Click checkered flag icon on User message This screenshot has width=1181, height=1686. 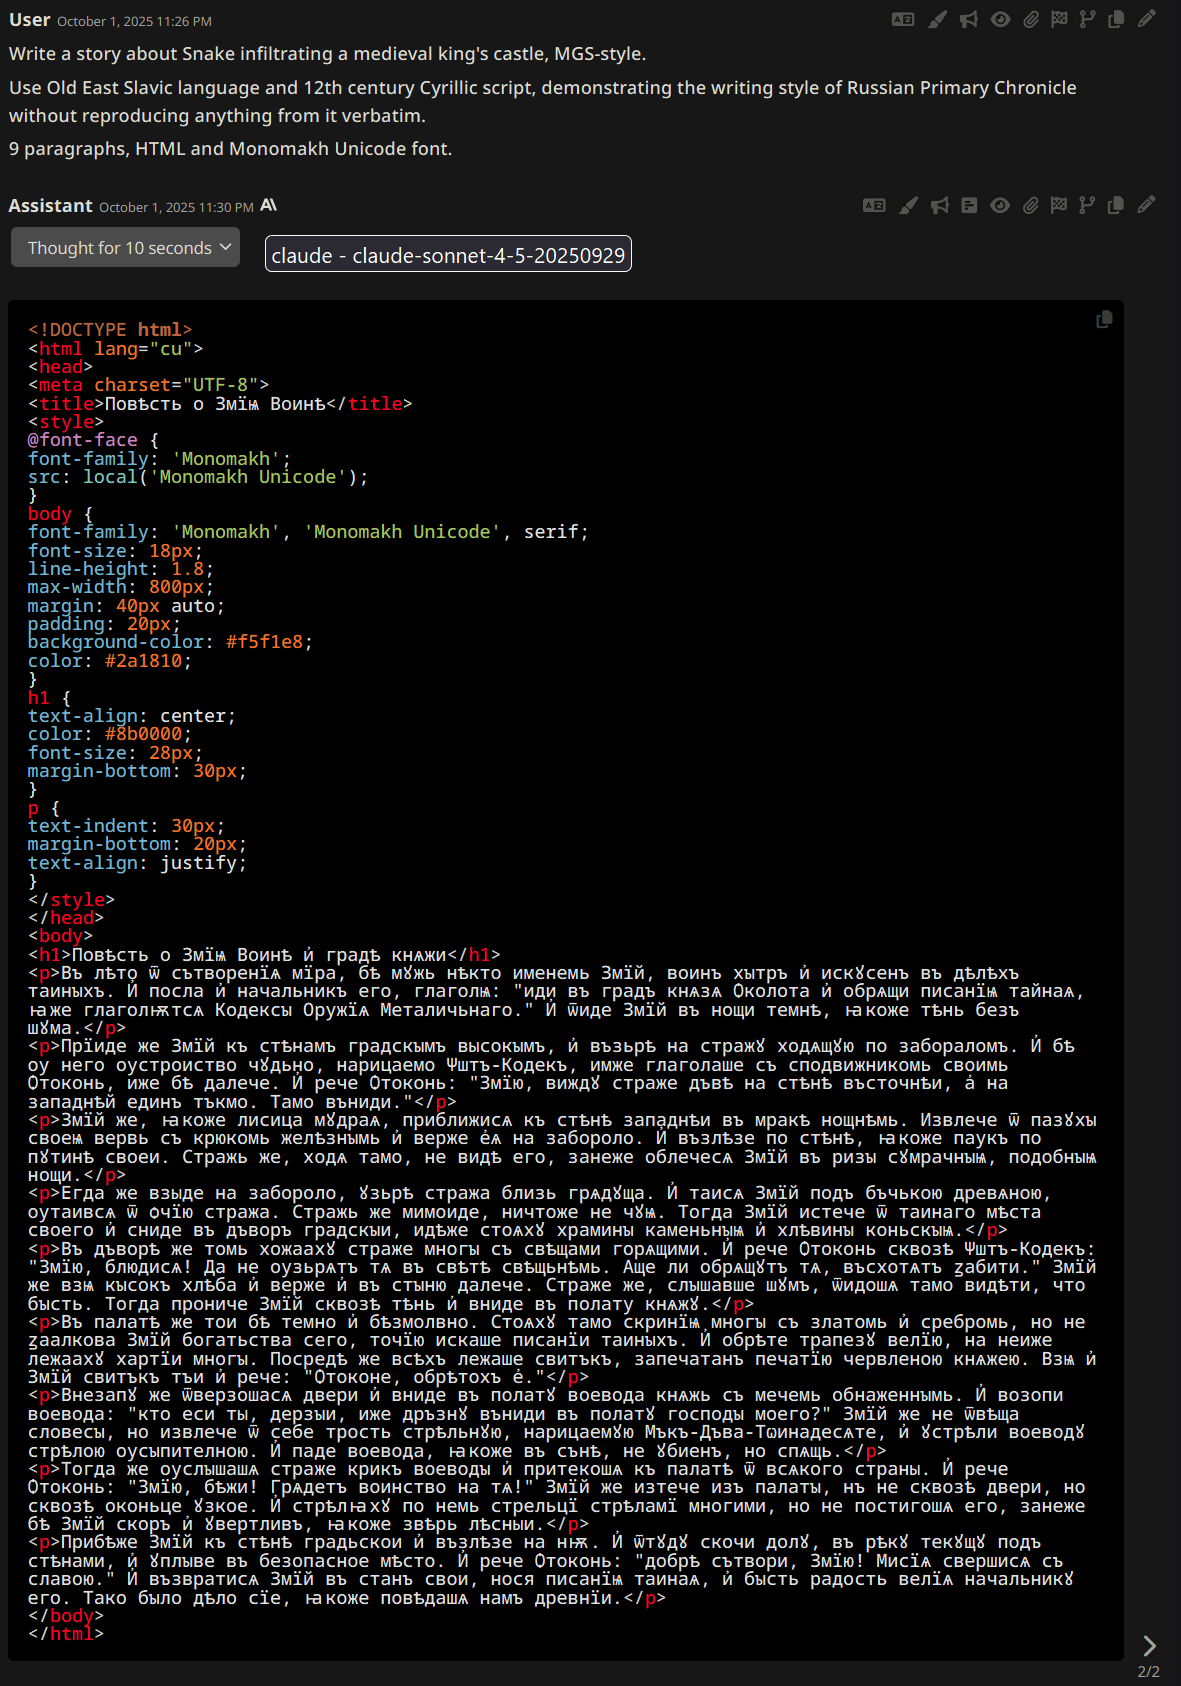[x=1059, y=19]
